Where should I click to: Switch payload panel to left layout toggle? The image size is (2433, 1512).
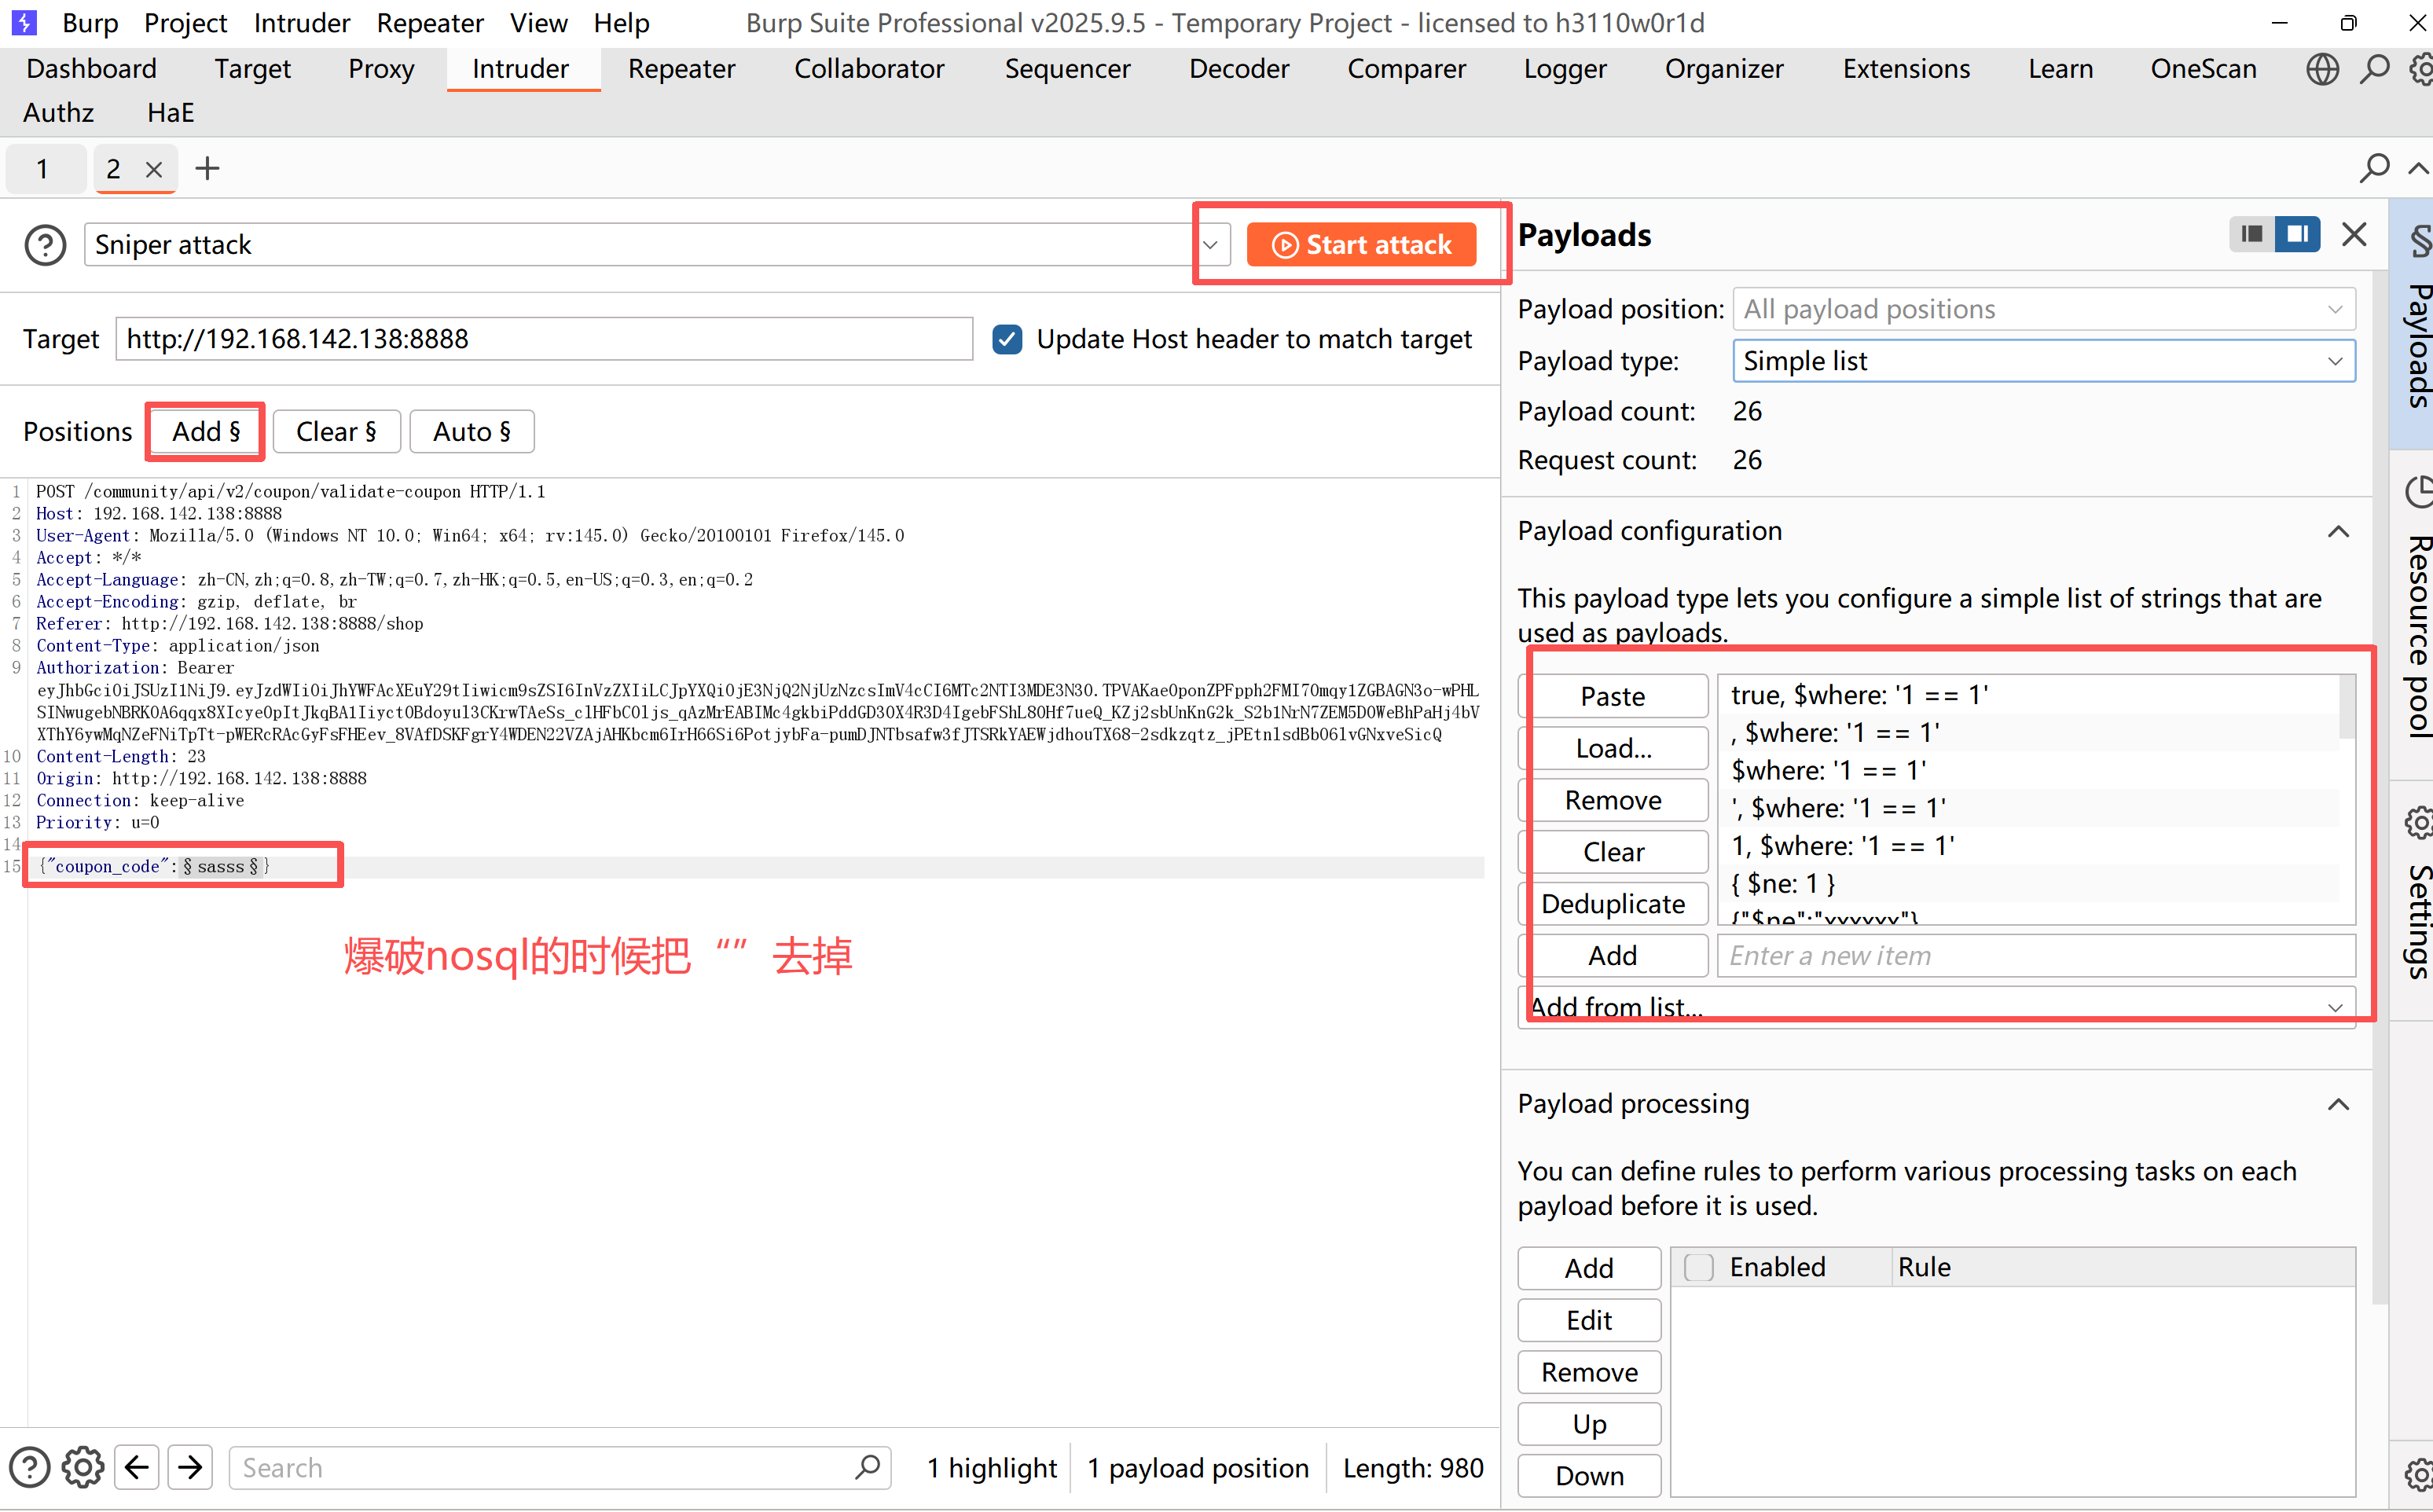pos(2252,234)
